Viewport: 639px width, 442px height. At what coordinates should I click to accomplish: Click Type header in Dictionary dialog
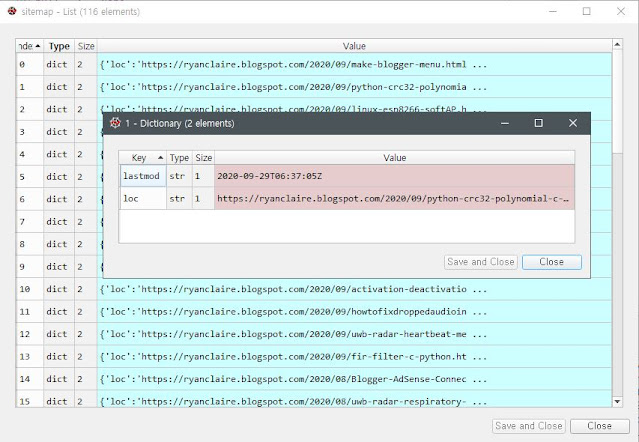(179, 158)
